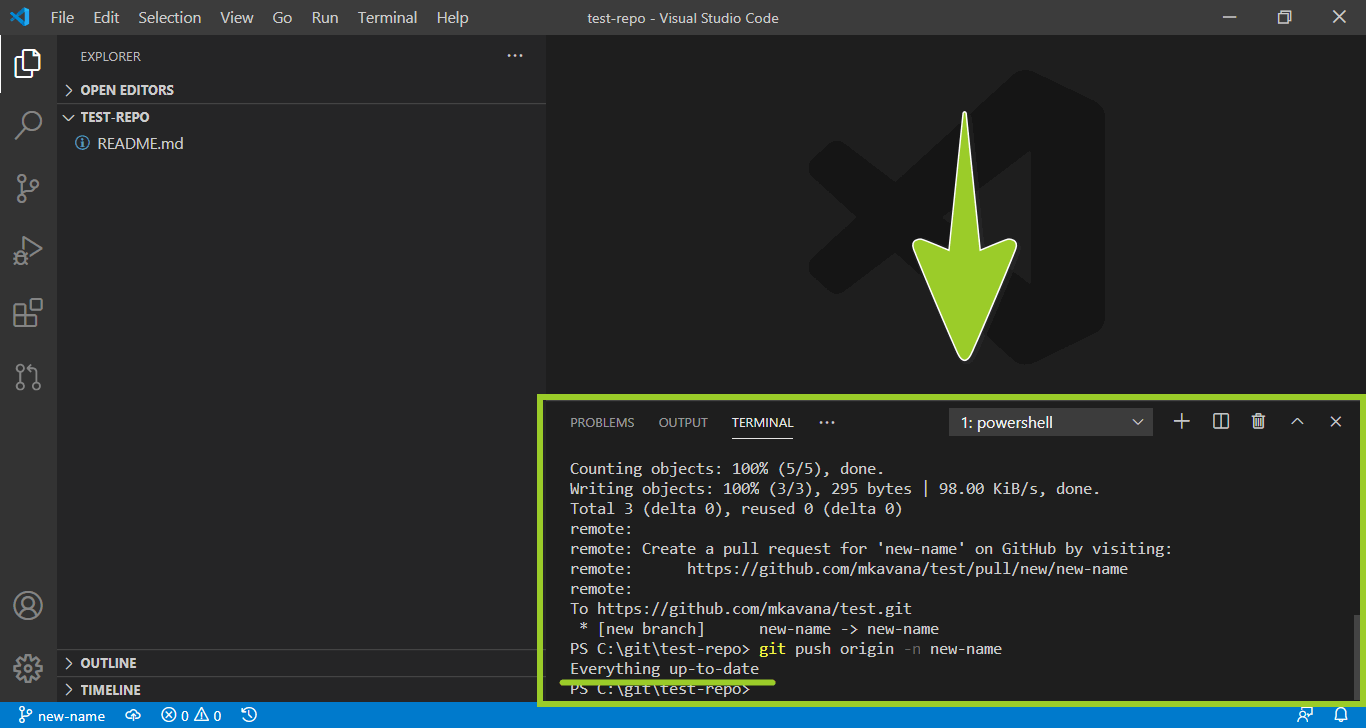Restore down the VS Code window

click(x=1285, y=17)
